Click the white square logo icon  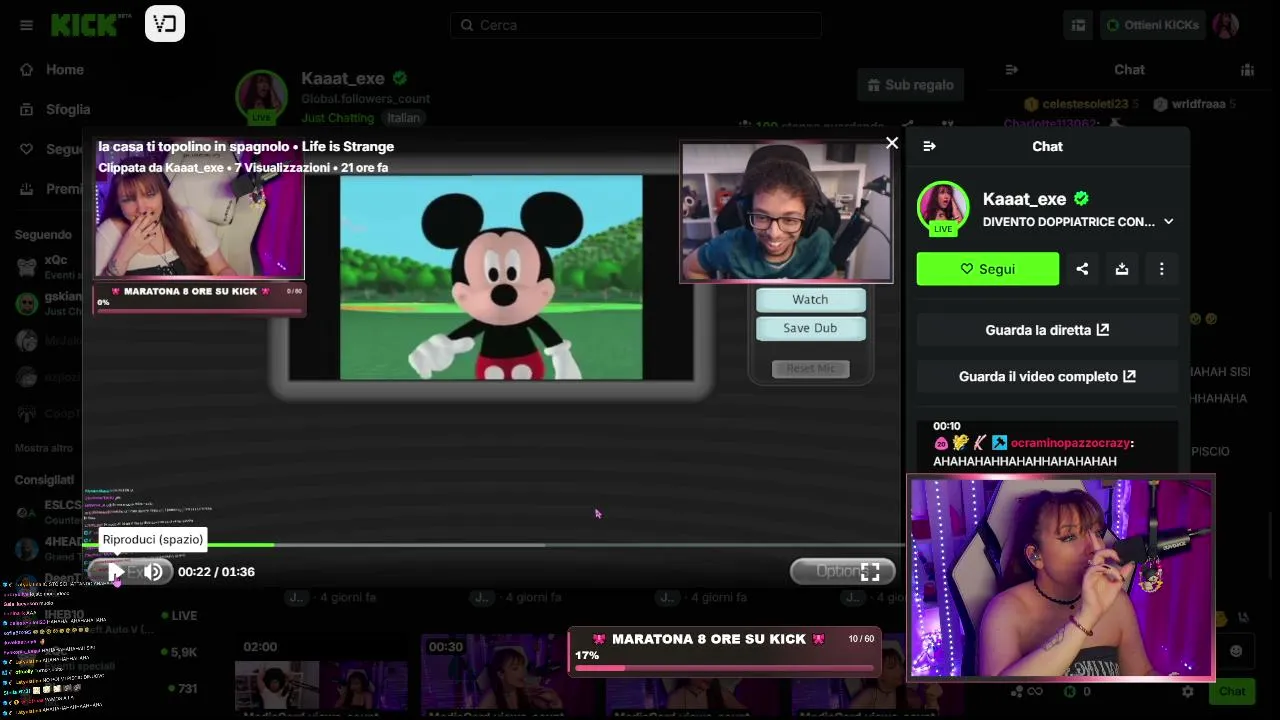pos(165,23)
